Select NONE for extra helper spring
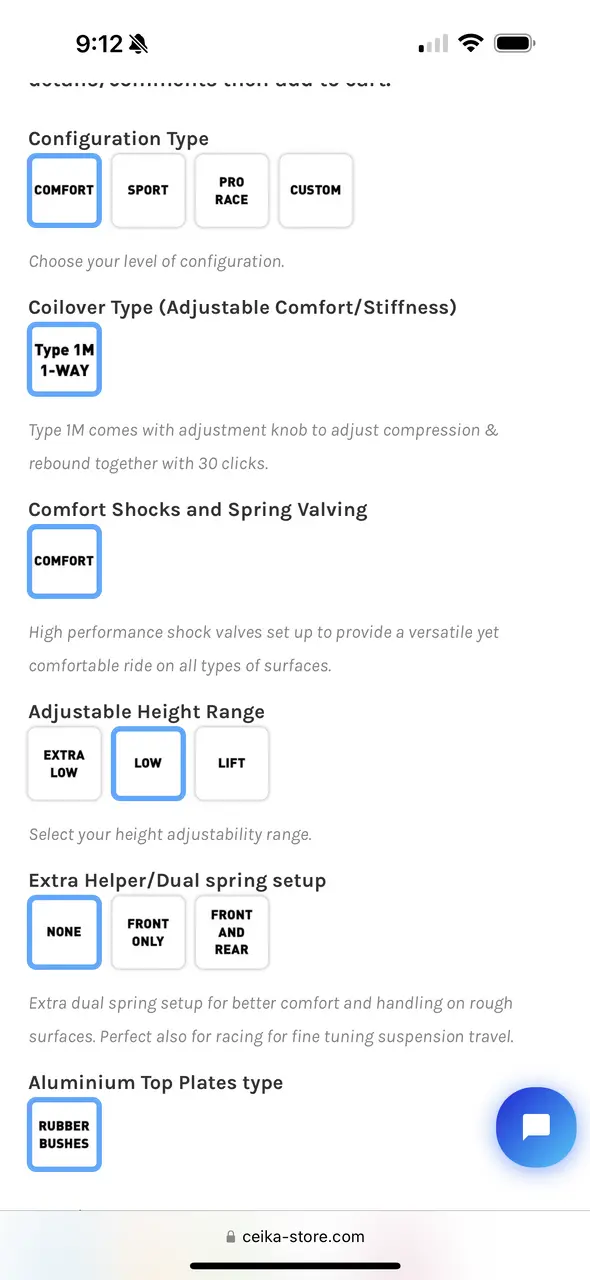This screenshot has width=590, height=1280. pos(64,932)
